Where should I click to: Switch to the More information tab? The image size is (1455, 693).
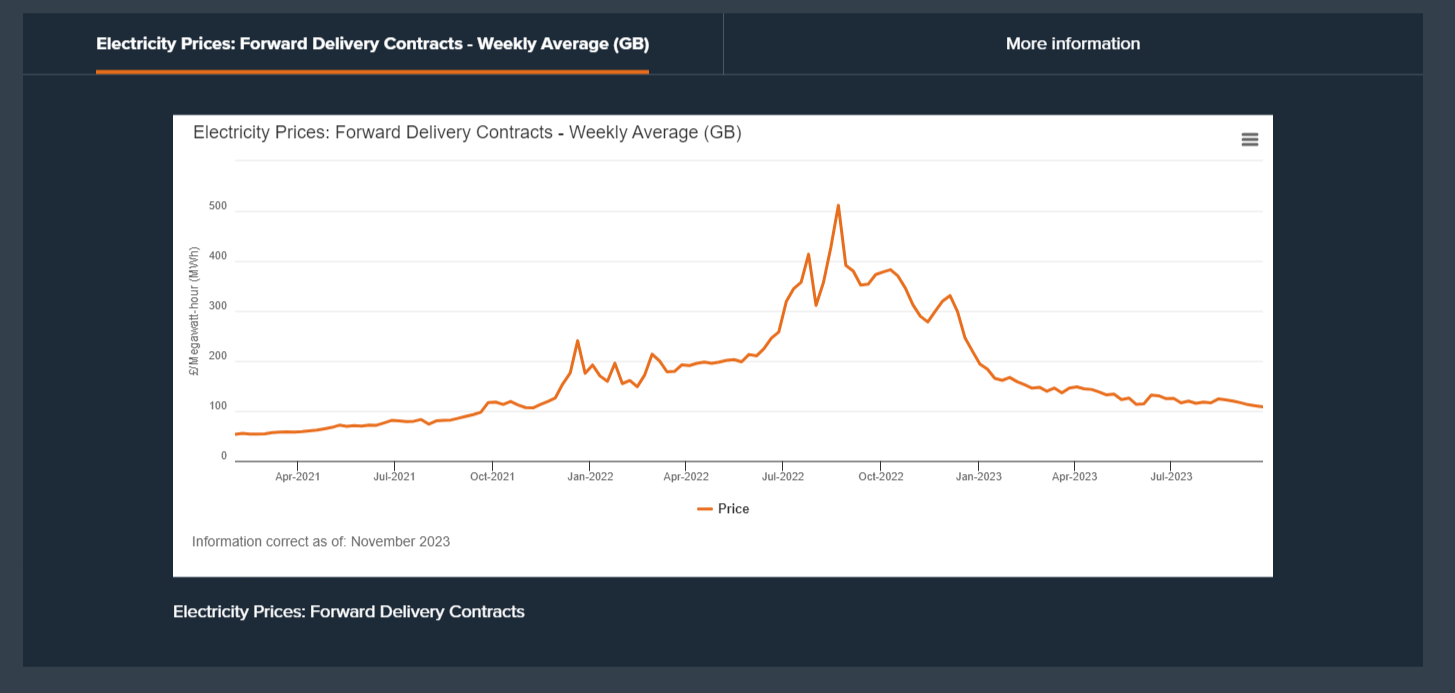coord(1072,44)
